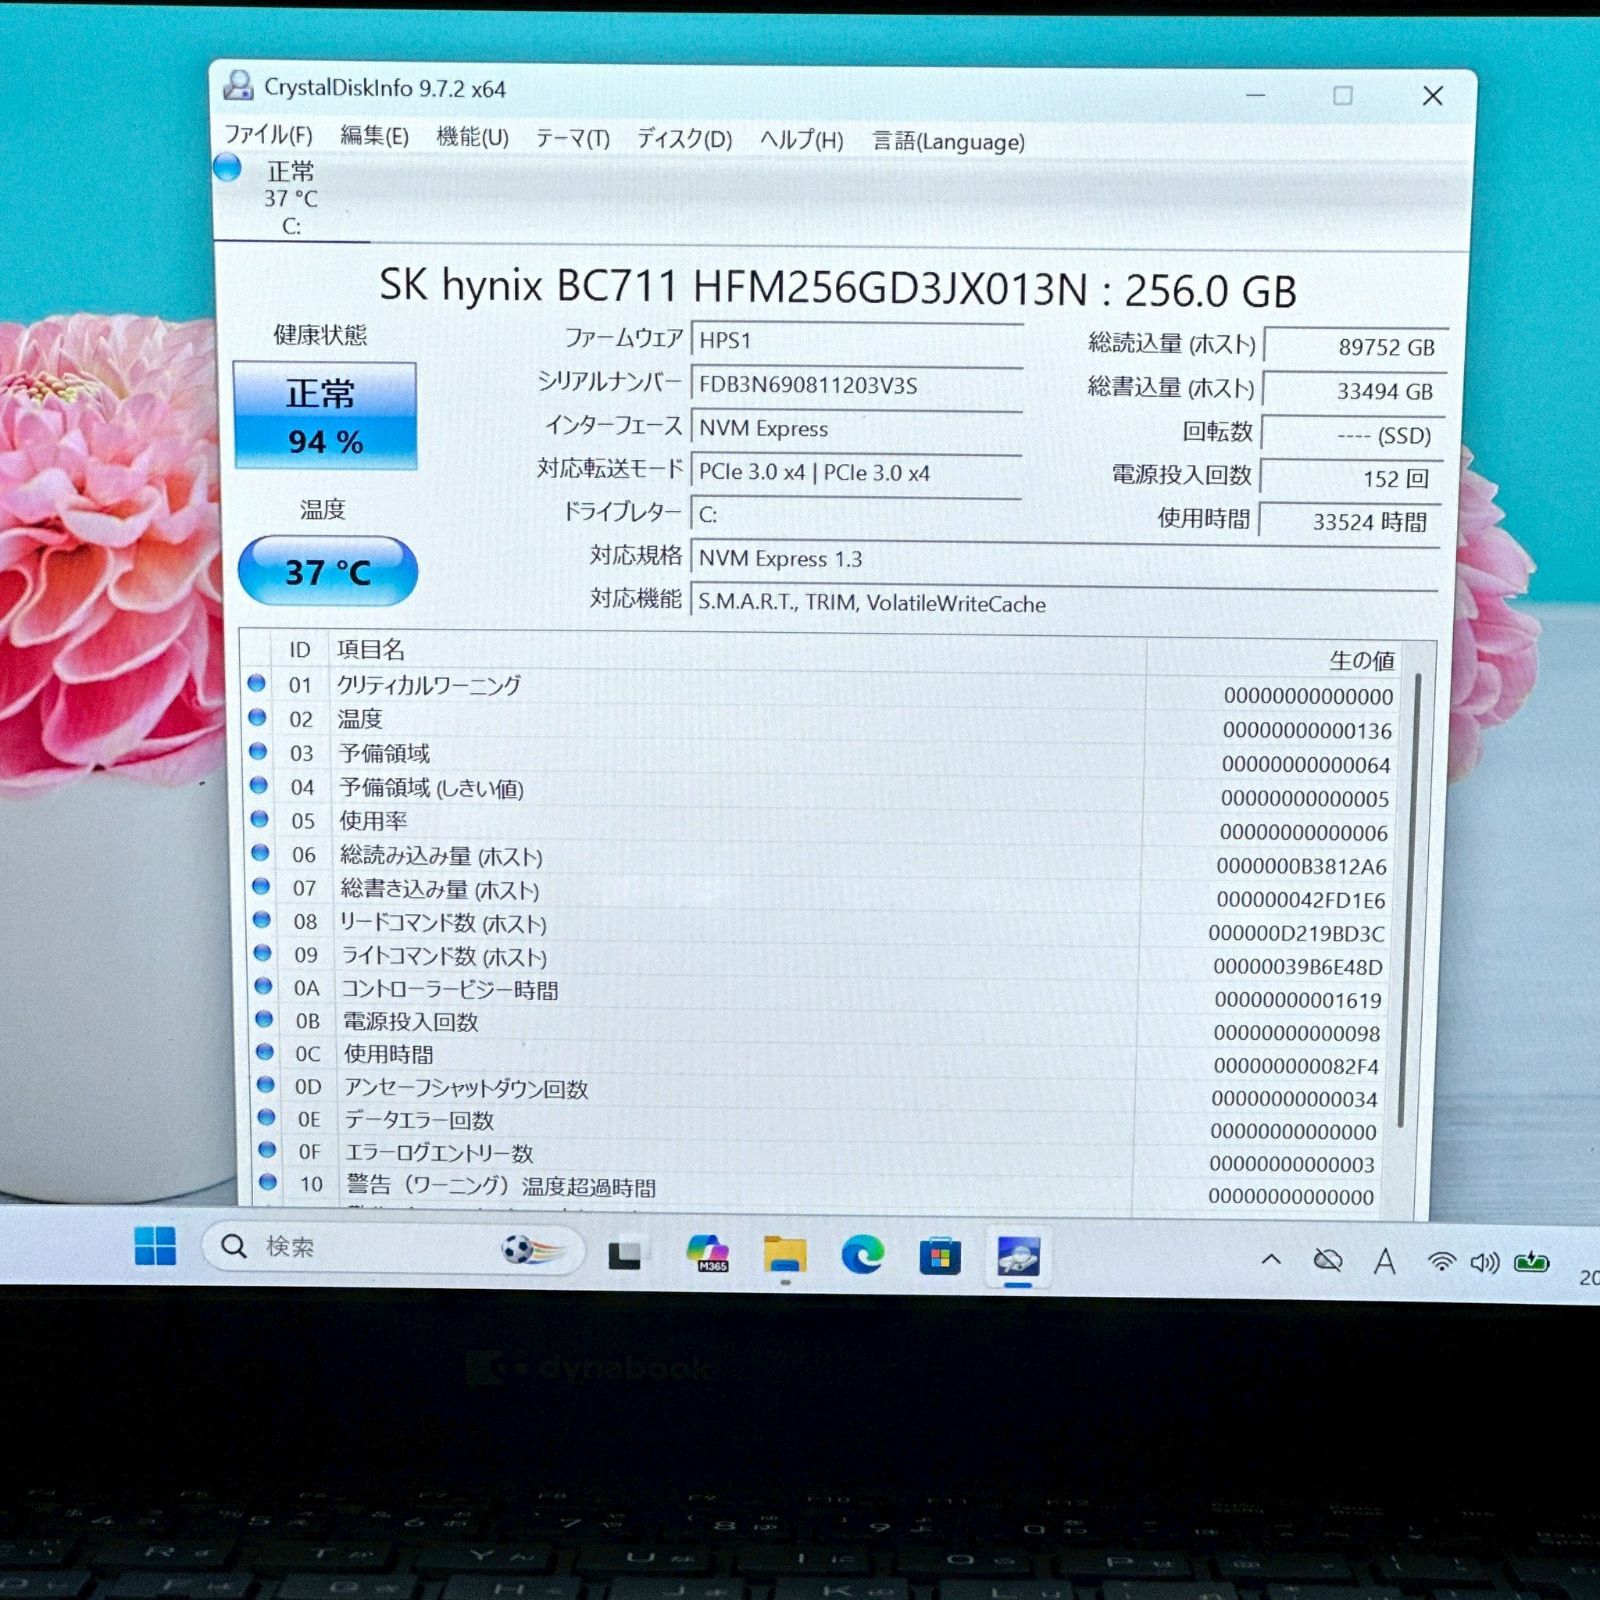Click the 37 °C temperature button
Viewport: 1600px width, 1600px height.
[x=328, y=571]
